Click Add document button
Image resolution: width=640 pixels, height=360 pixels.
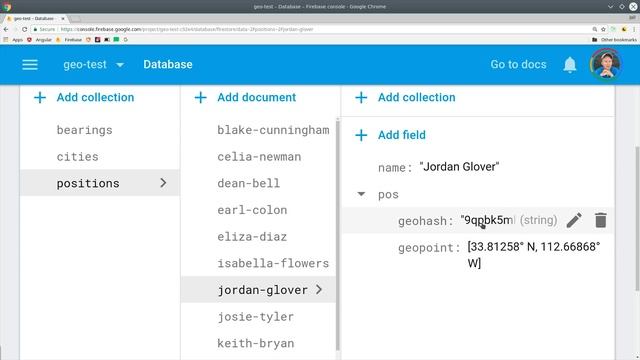[245, 98]
